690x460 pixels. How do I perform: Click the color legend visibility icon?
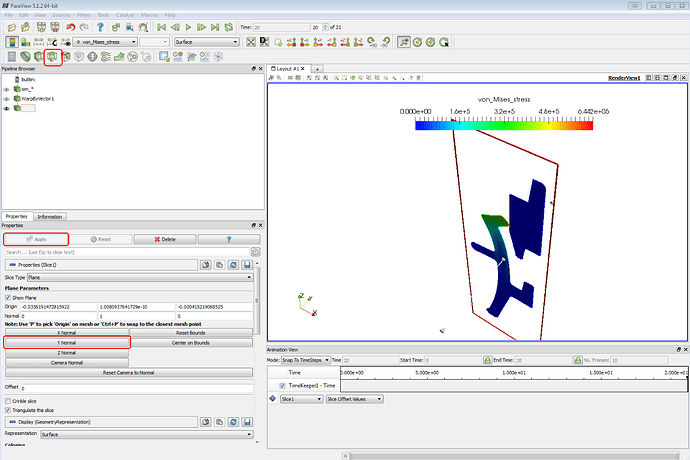11,42
